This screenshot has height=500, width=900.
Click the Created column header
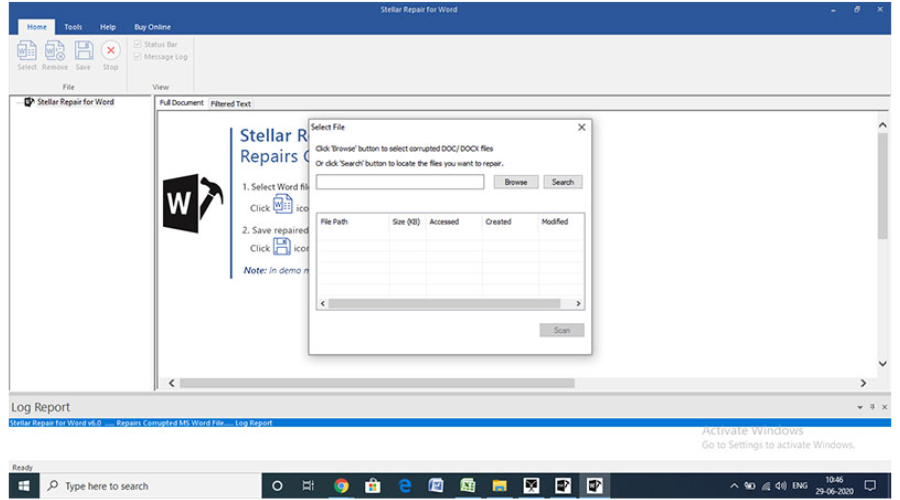point(510,222)
